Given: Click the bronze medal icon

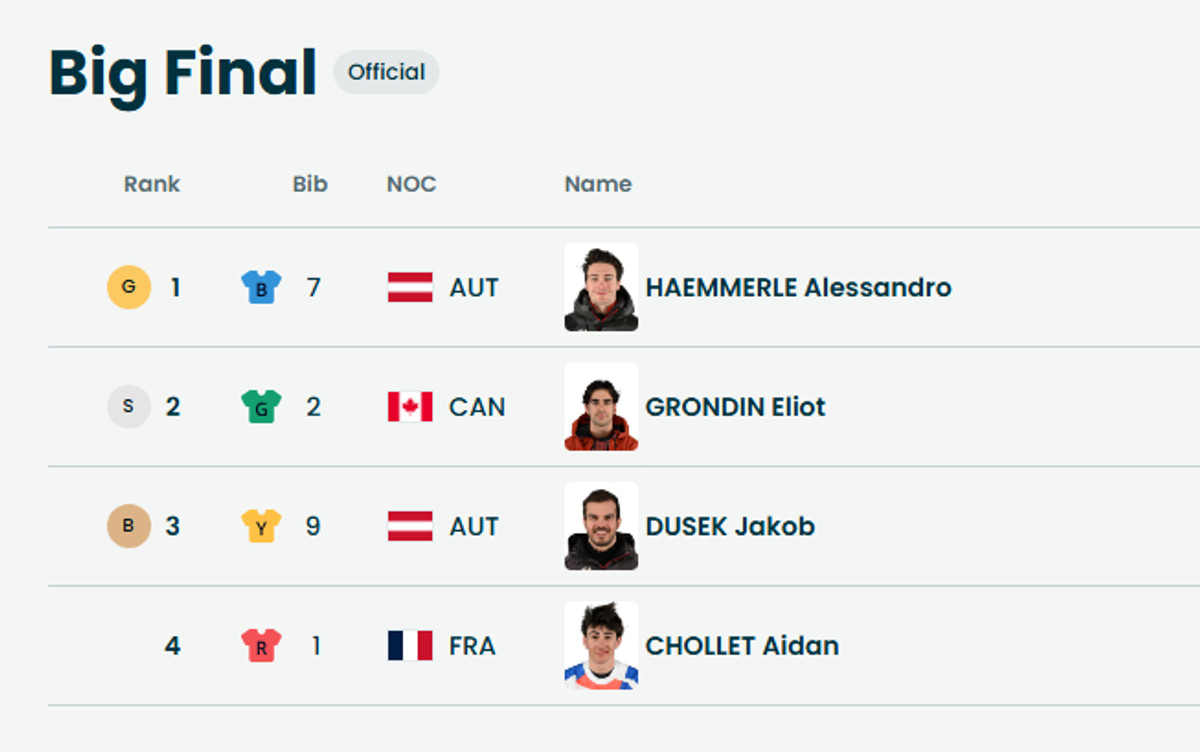Looking at the screenshot, I should click(x=129, y=526).
